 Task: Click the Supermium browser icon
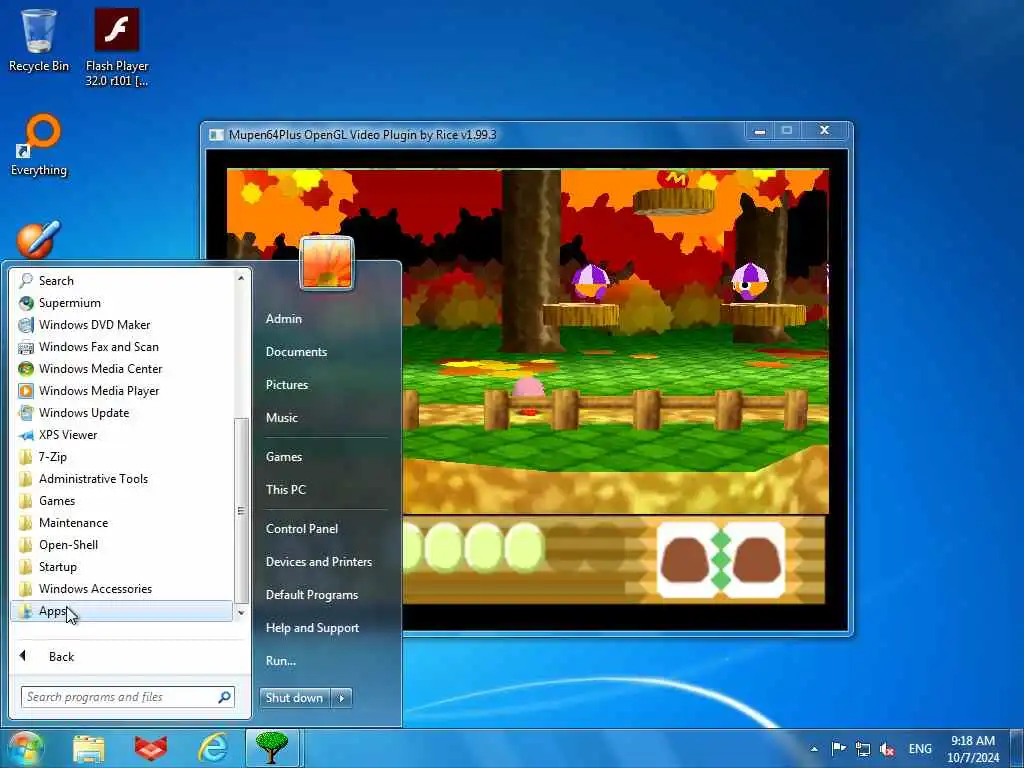pos(26,303)
